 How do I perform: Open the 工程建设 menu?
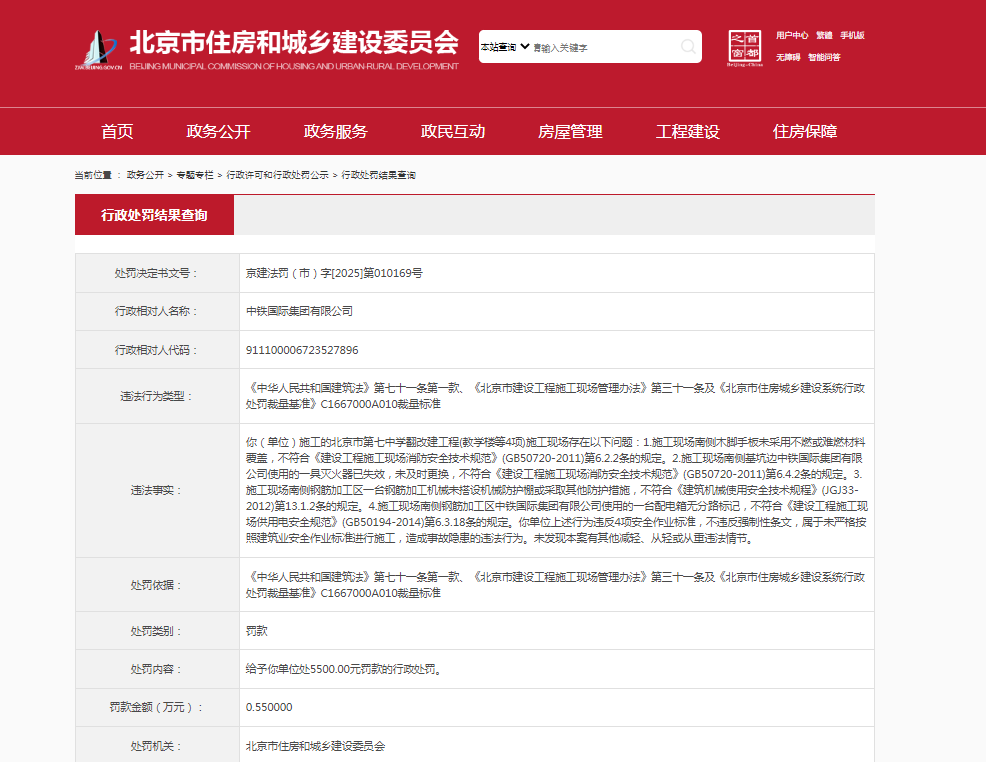tap(687, 131)
